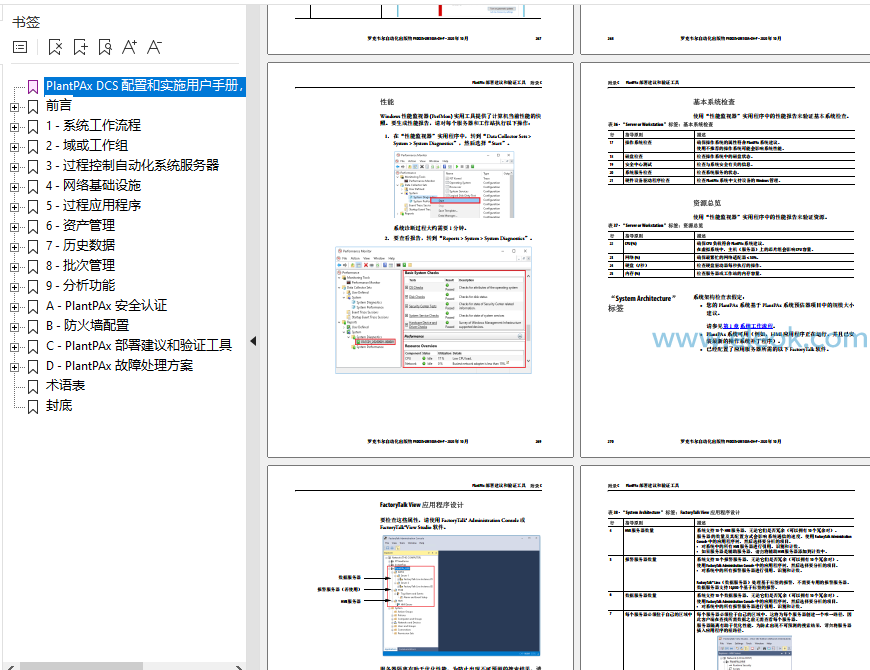The width and height of the screenshot is (870, 670).
Task: Click the 资源总览 heading on page 270
Action: 706,203
